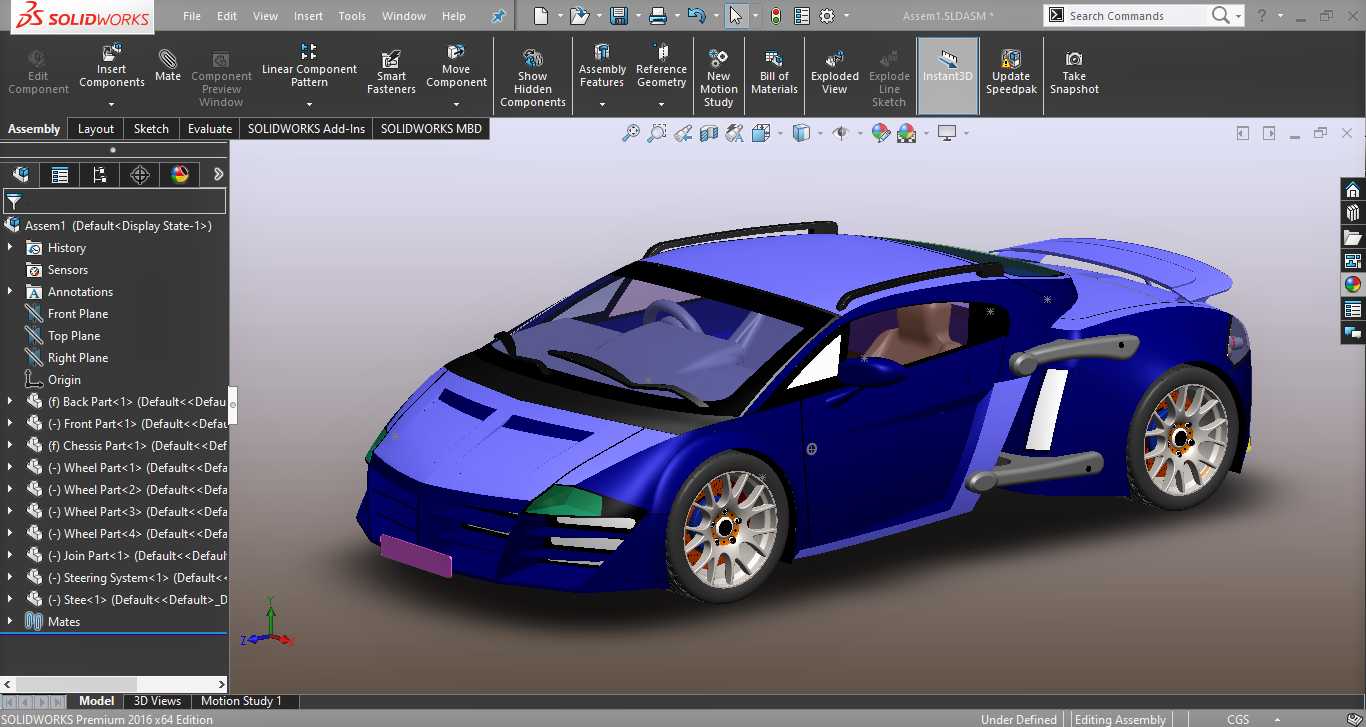The image size is (1366, 727).
Task: Click the Motion Study 1 tab
Action: [242, 701]
